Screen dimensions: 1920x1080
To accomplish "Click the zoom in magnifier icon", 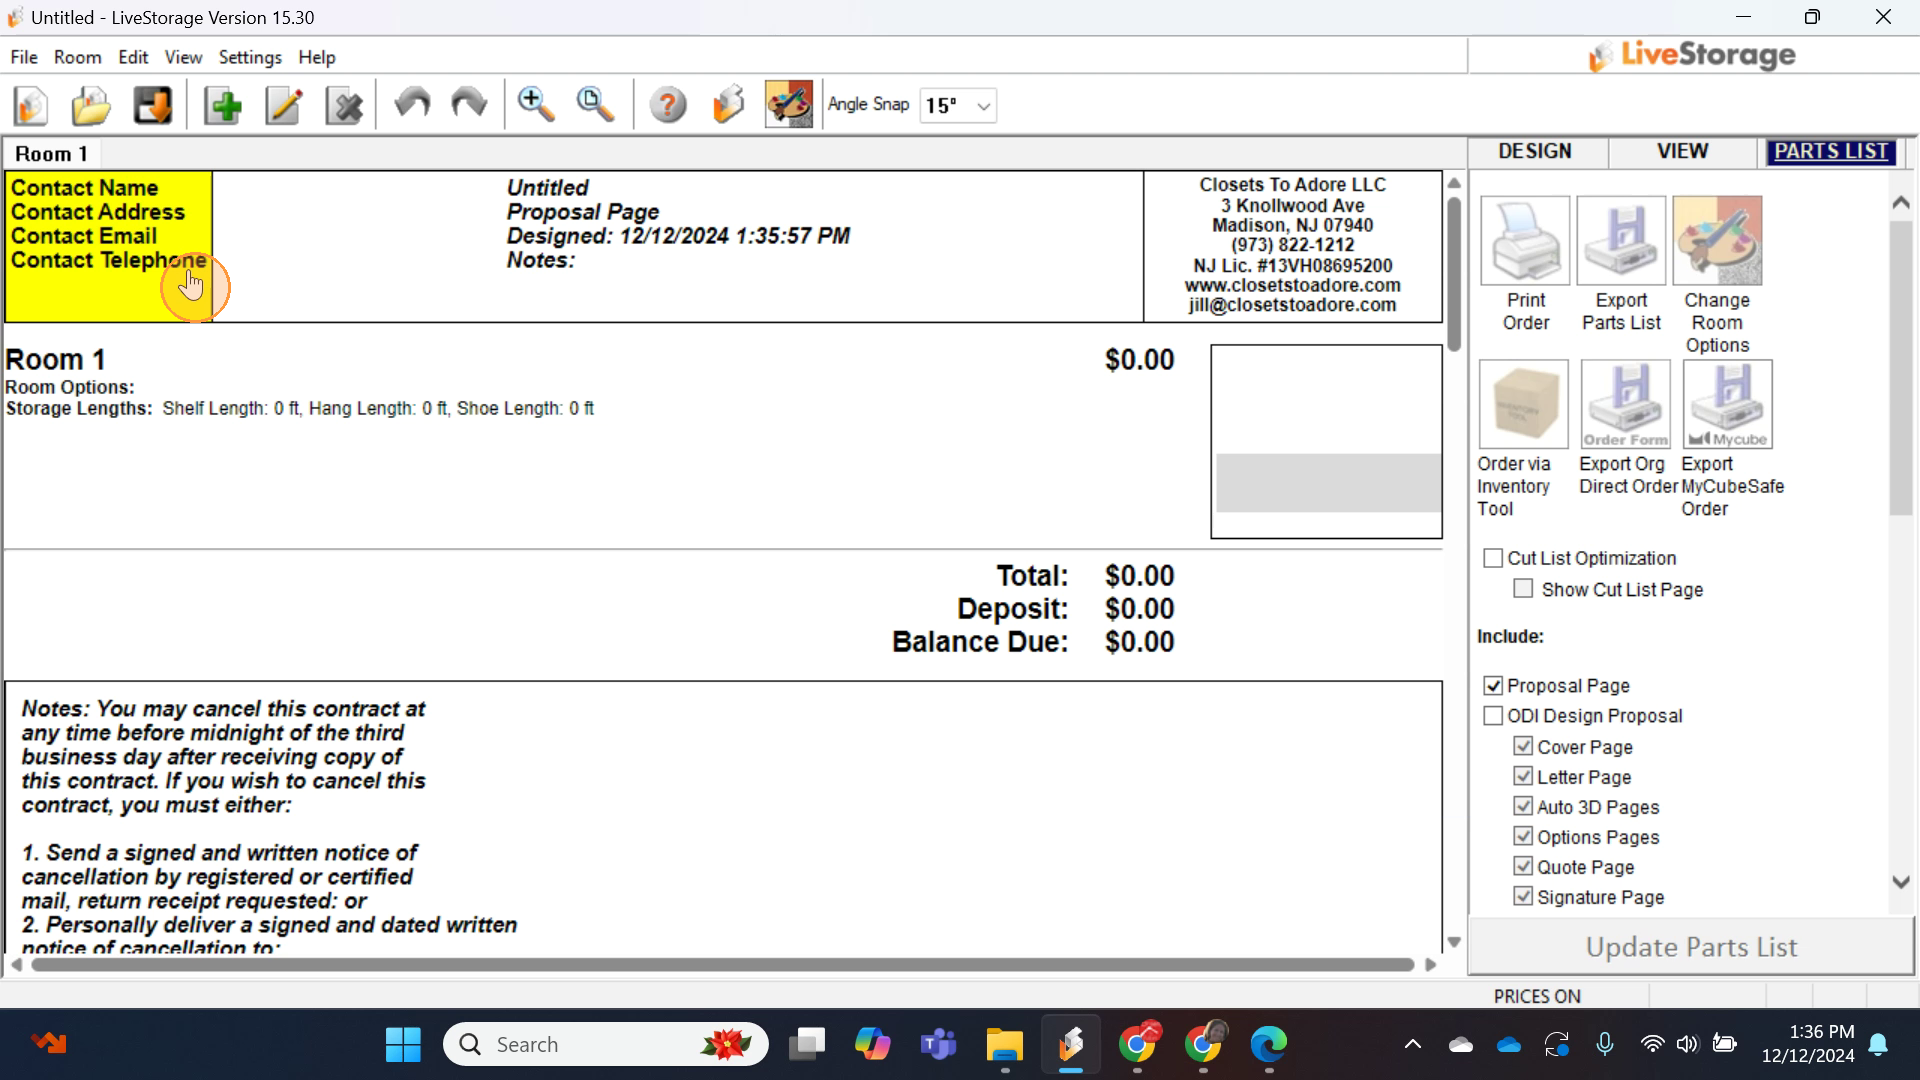I will pos(536,105).
